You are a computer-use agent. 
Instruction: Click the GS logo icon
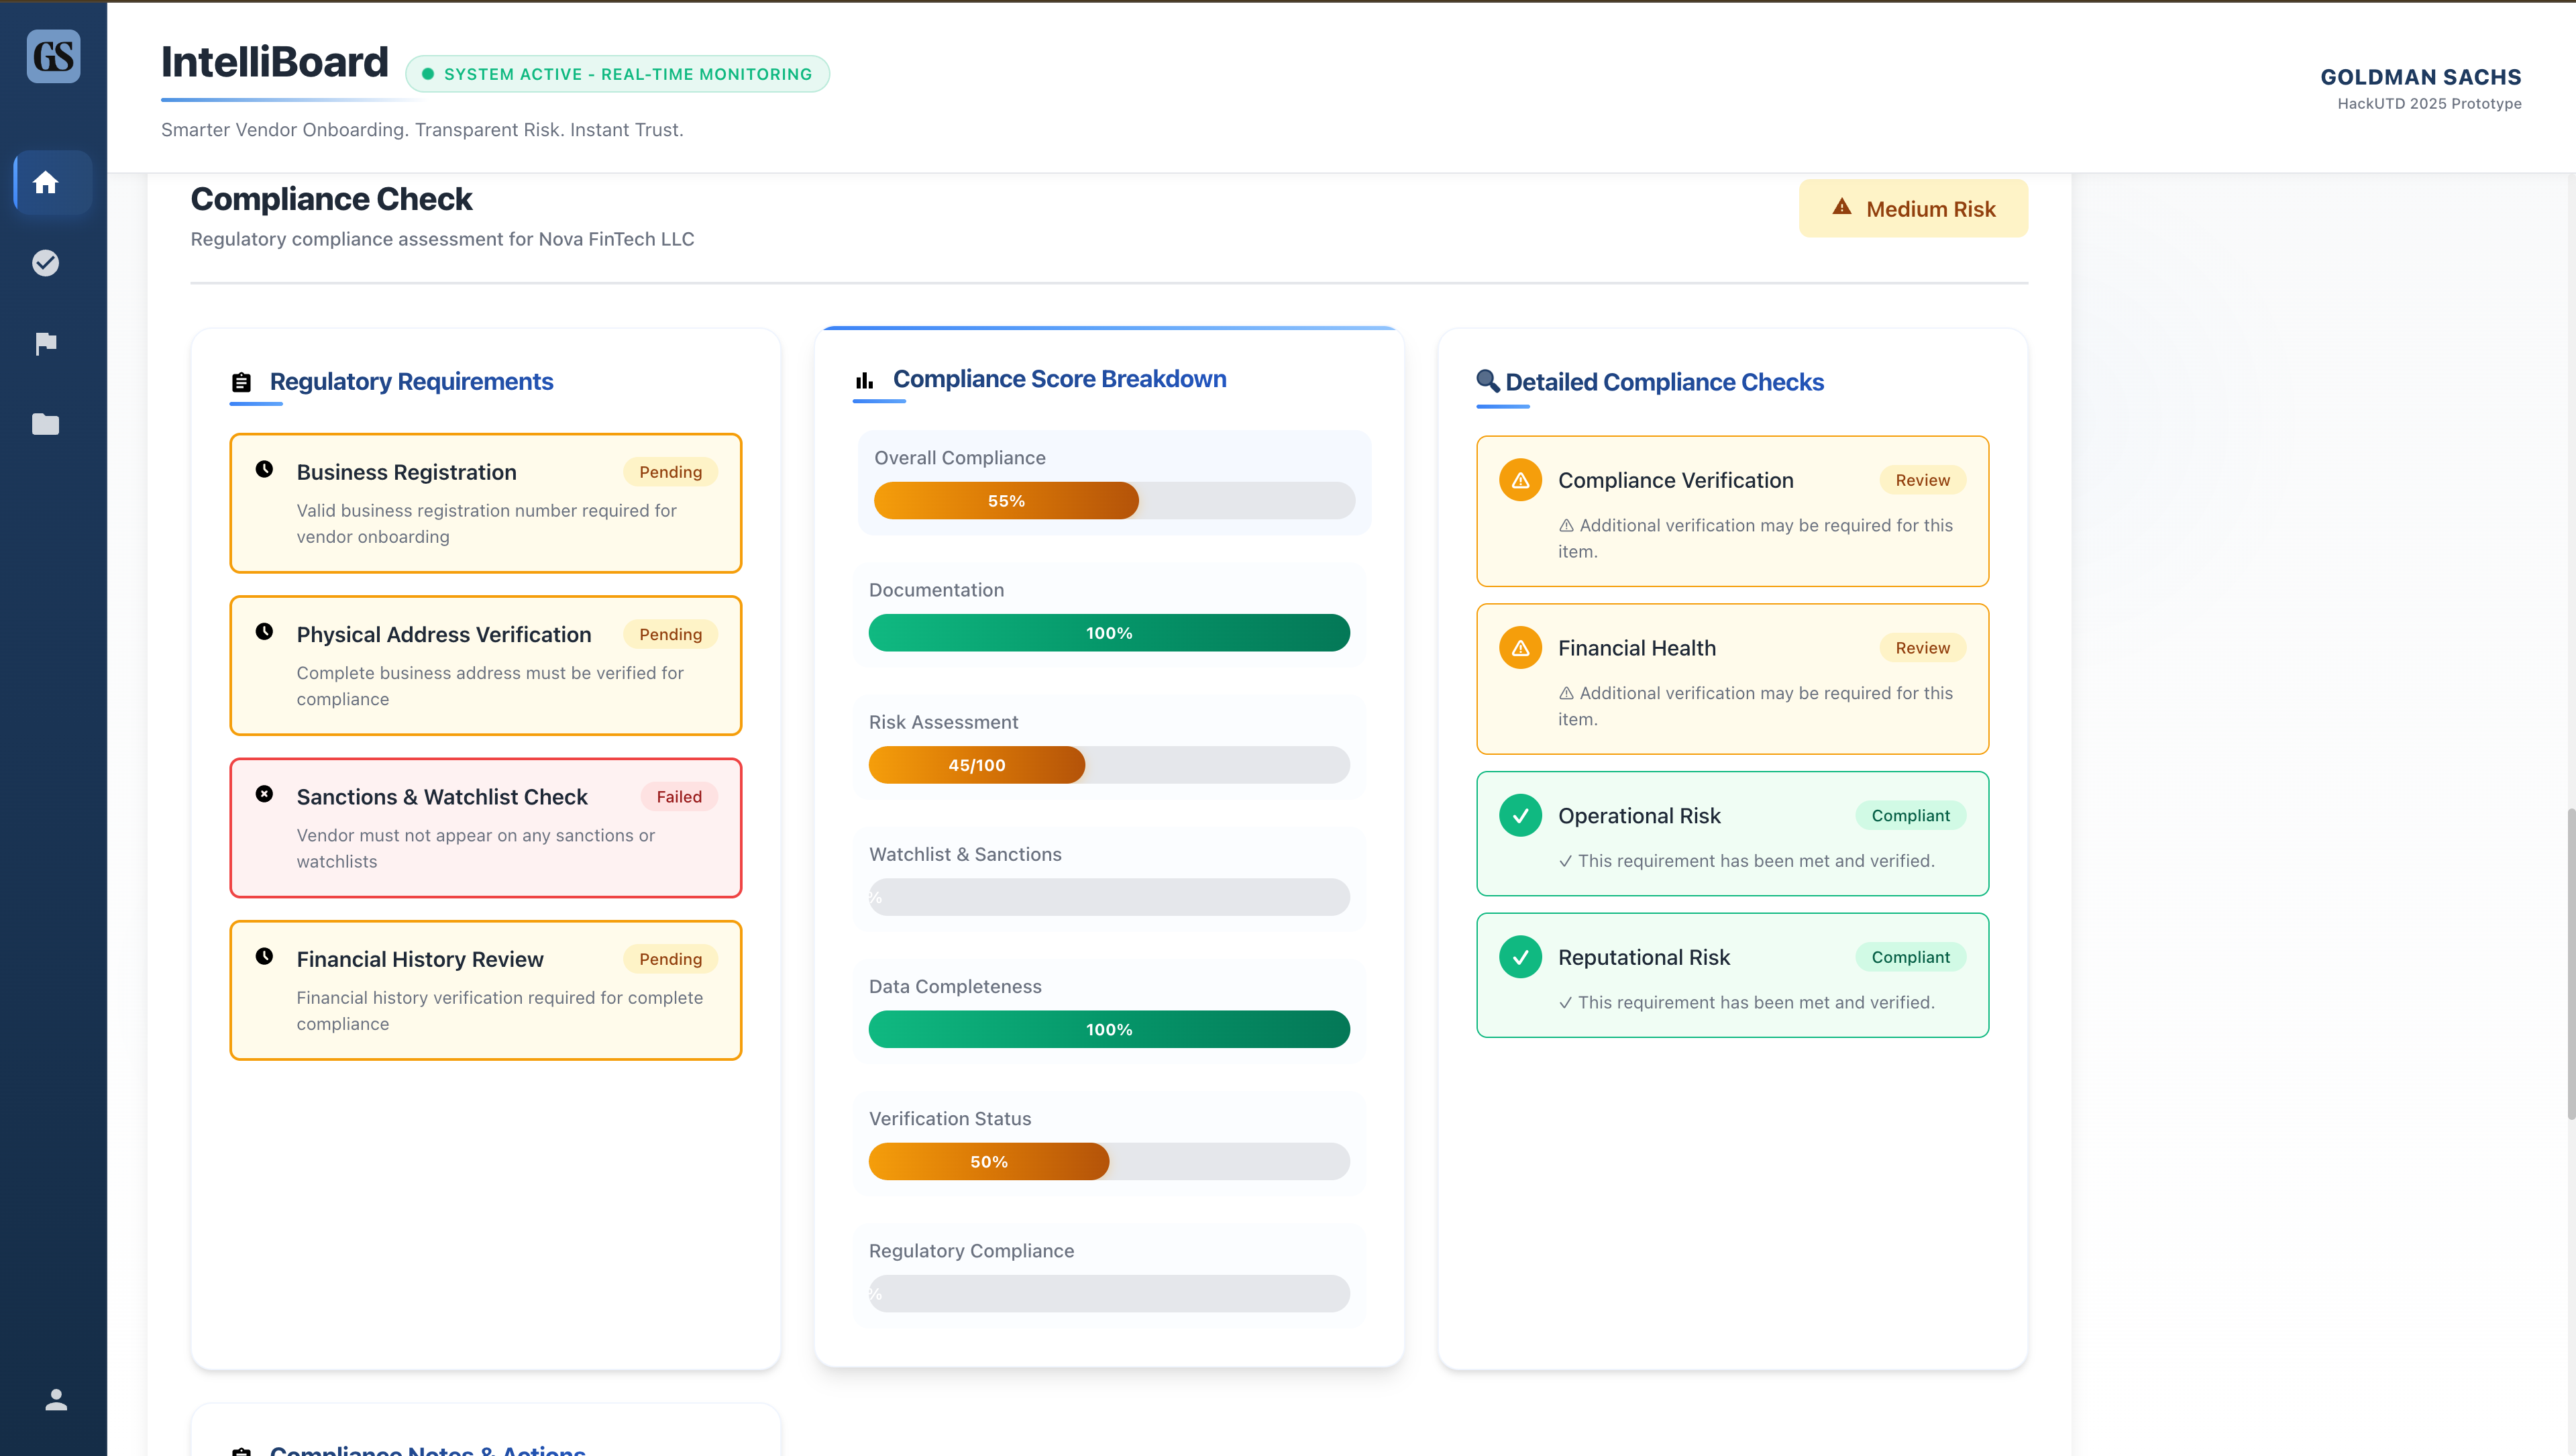pos(53,56)
